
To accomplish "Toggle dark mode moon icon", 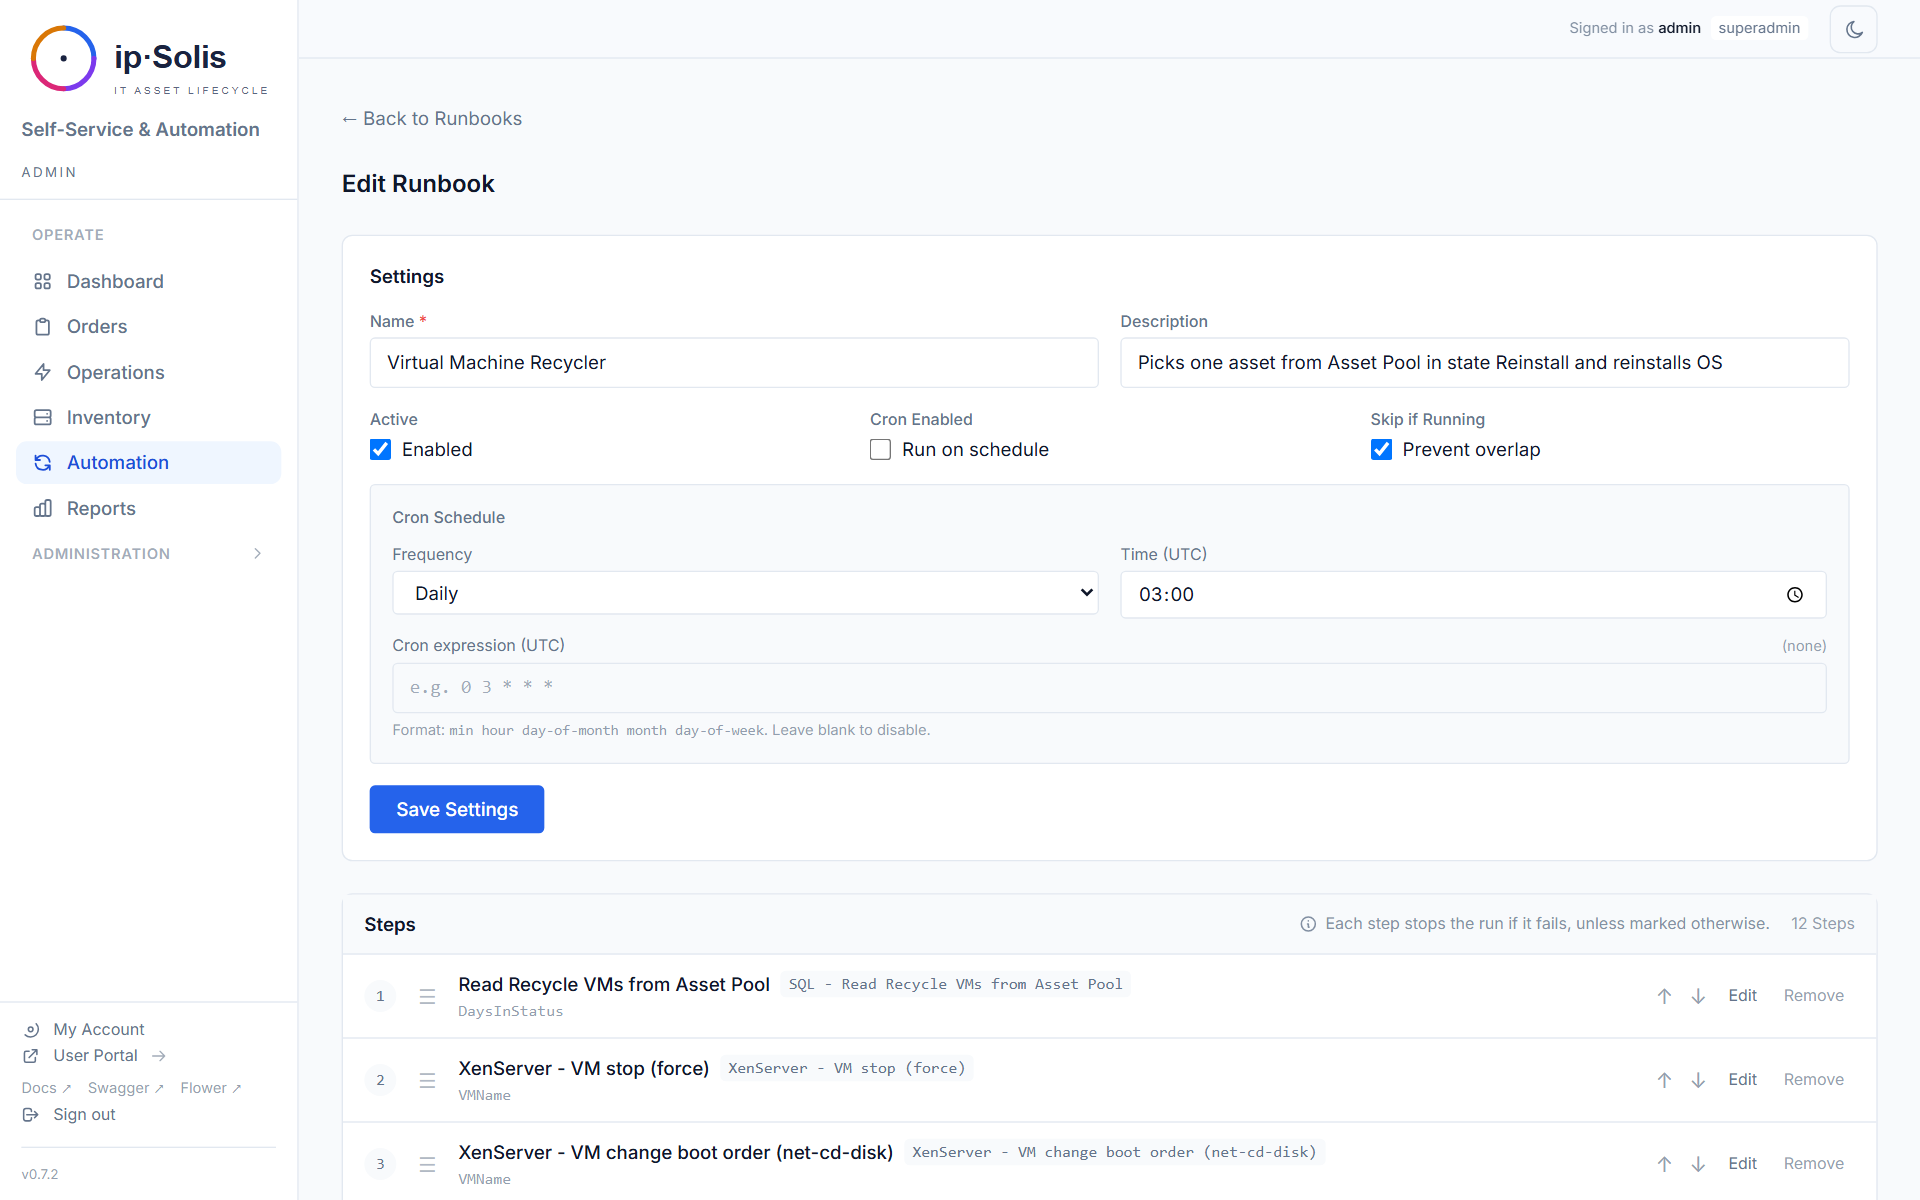I will [1853, 29].
